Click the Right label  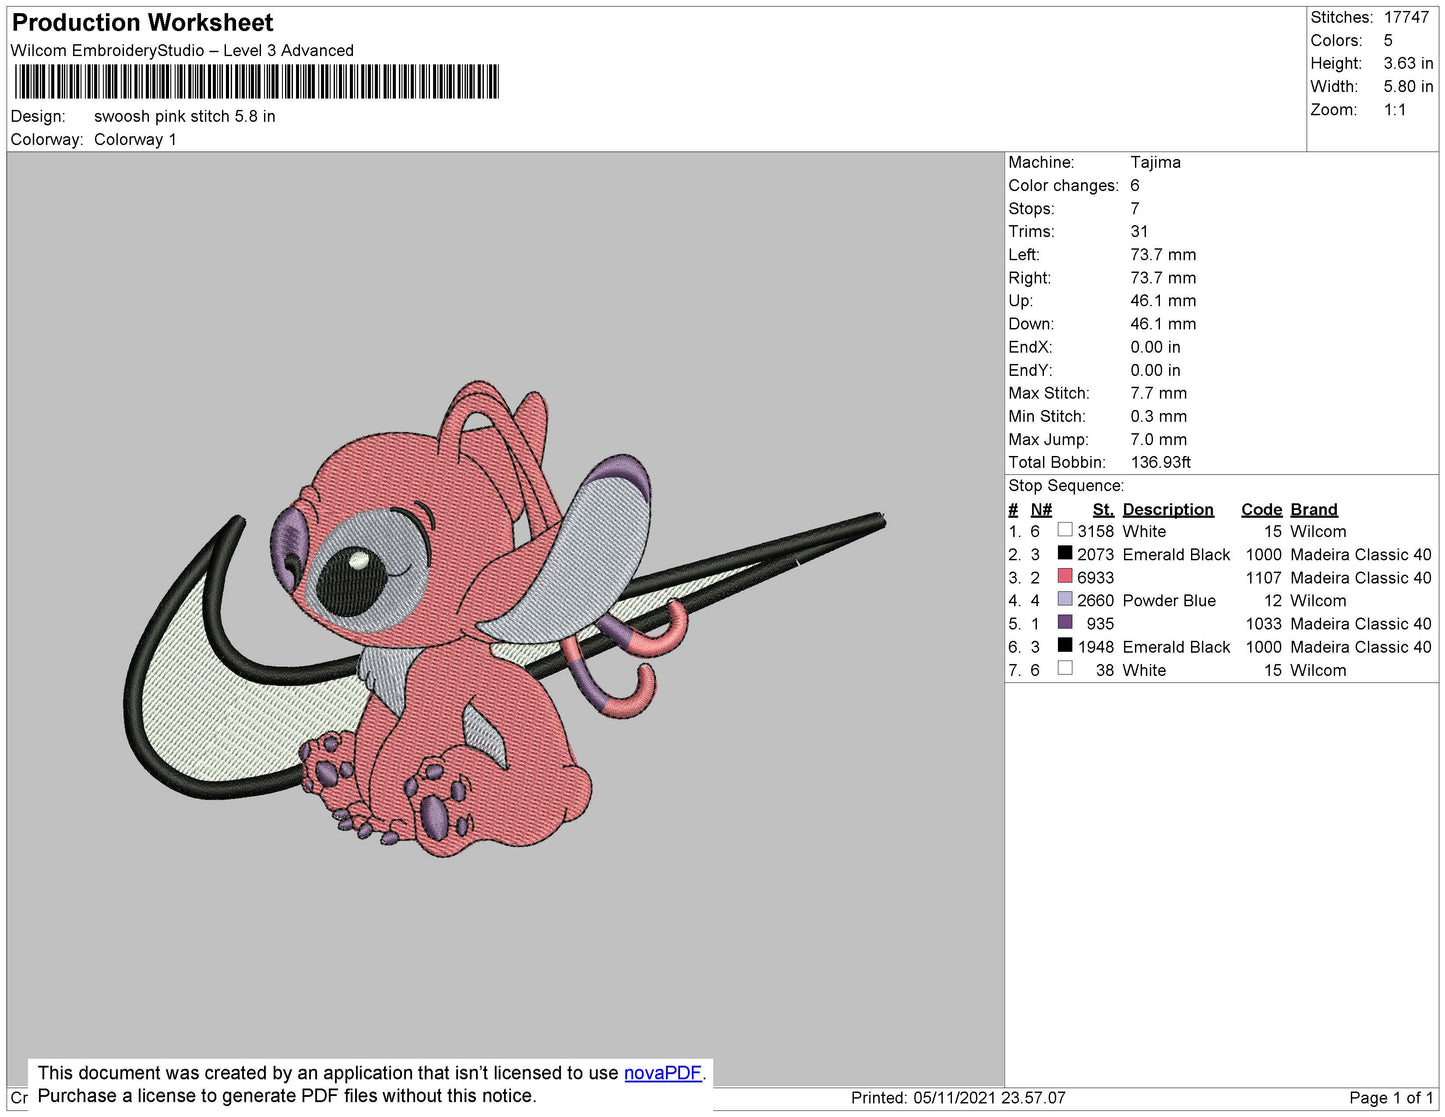click(1029, 277)
